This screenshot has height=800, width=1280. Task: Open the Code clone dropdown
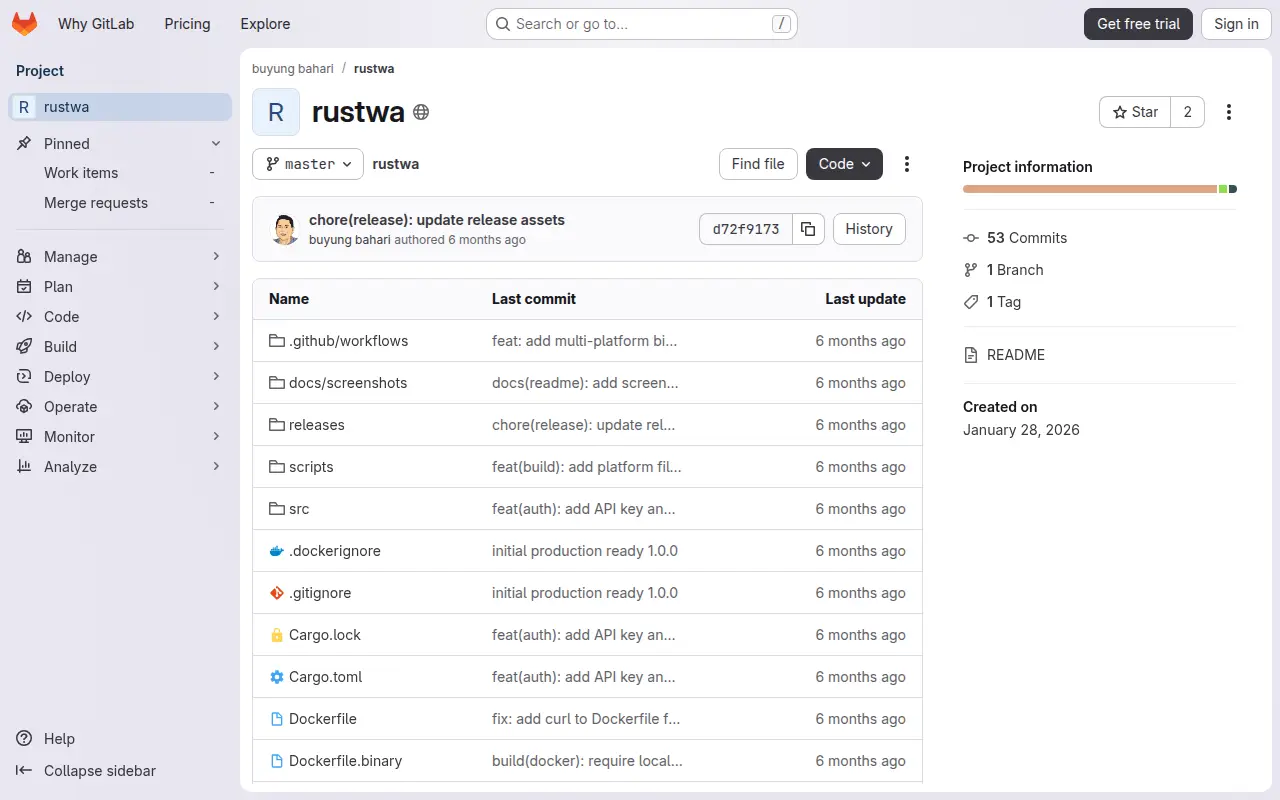point(844,164)
